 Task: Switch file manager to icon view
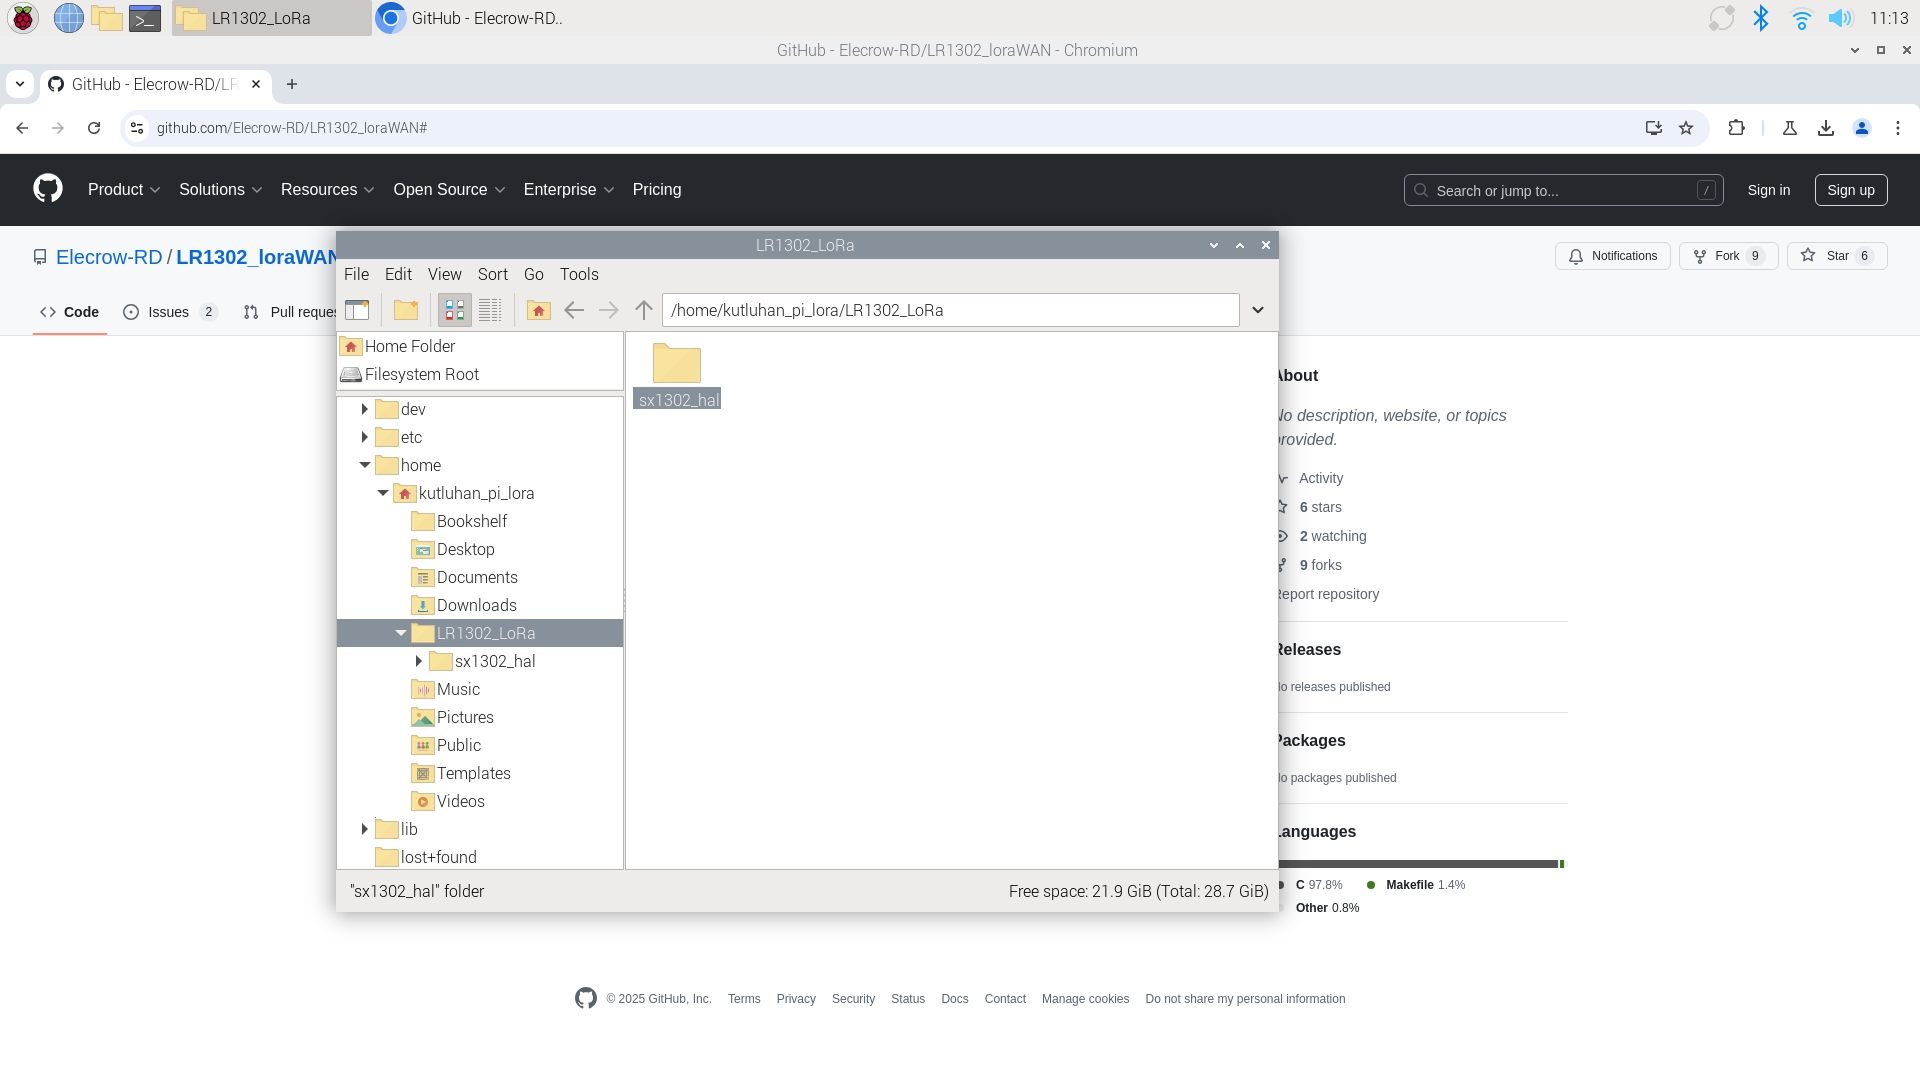pos(454,310)
